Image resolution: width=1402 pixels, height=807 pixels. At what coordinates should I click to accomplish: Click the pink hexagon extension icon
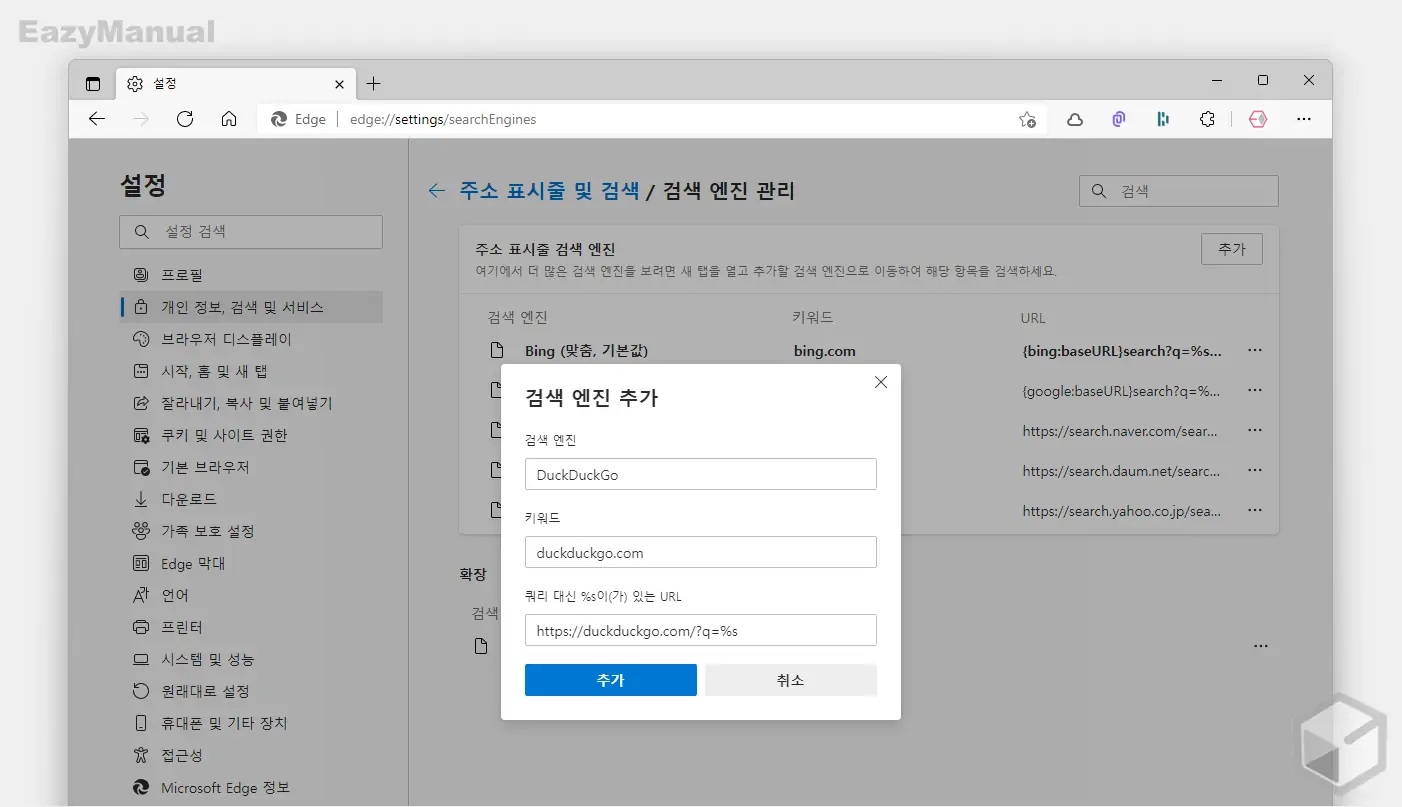[1258, 119]
